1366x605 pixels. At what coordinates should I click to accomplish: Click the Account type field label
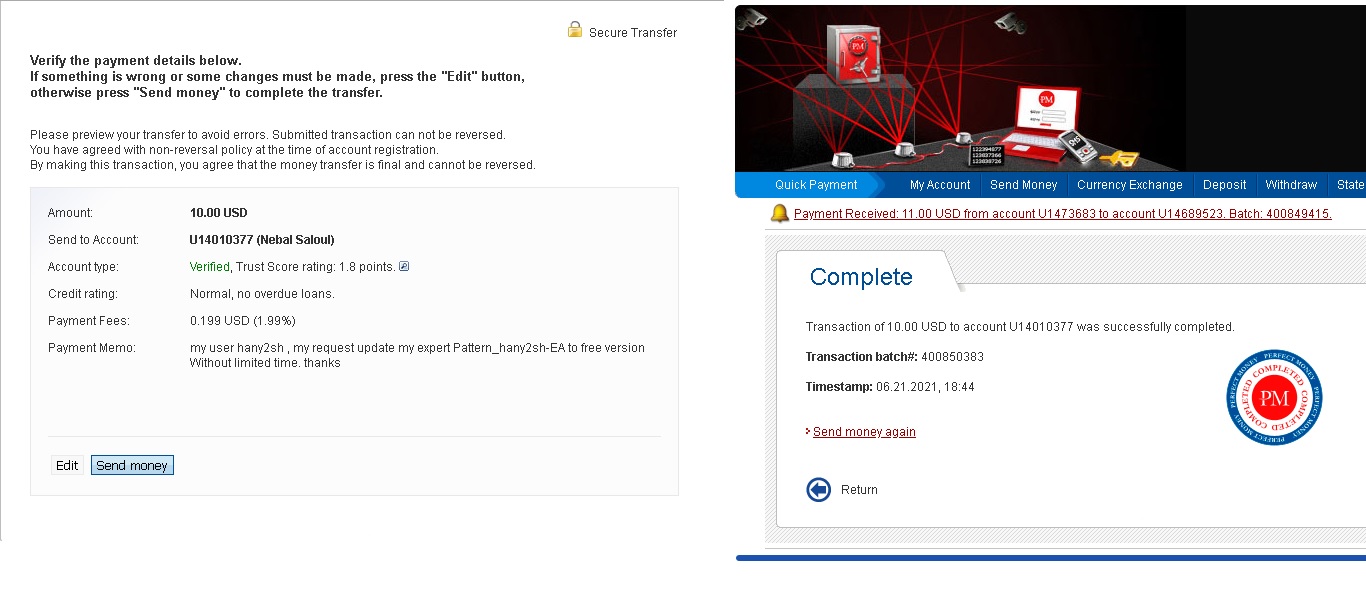point(83,267)
